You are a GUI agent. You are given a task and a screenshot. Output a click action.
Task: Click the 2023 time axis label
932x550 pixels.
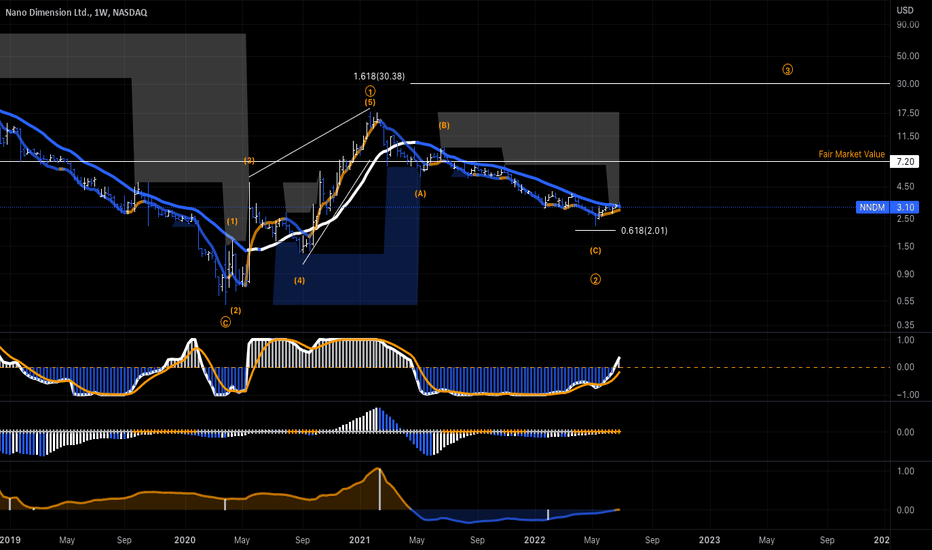[709, 540]
